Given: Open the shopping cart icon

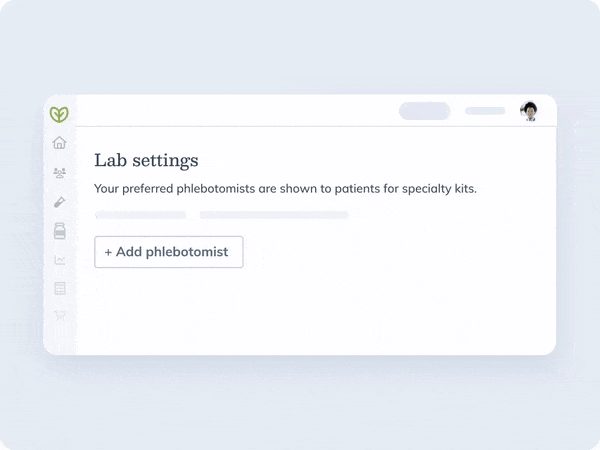Looking at the screenshot, I should pos(60,315).
